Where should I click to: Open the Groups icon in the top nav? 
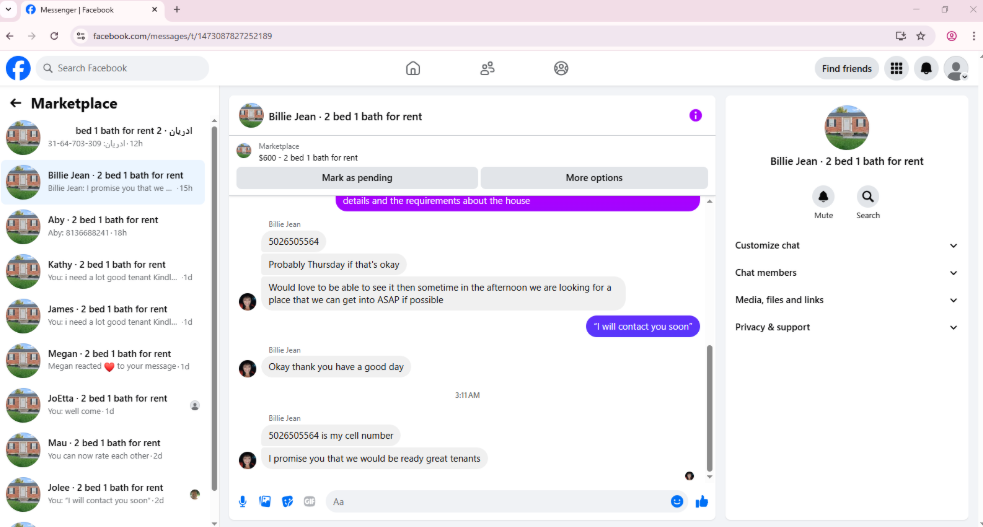point(561,68)
